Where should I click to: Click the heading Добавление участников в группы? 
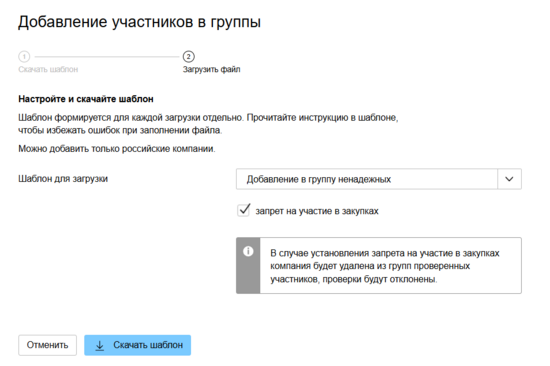[x=140, y=22]
